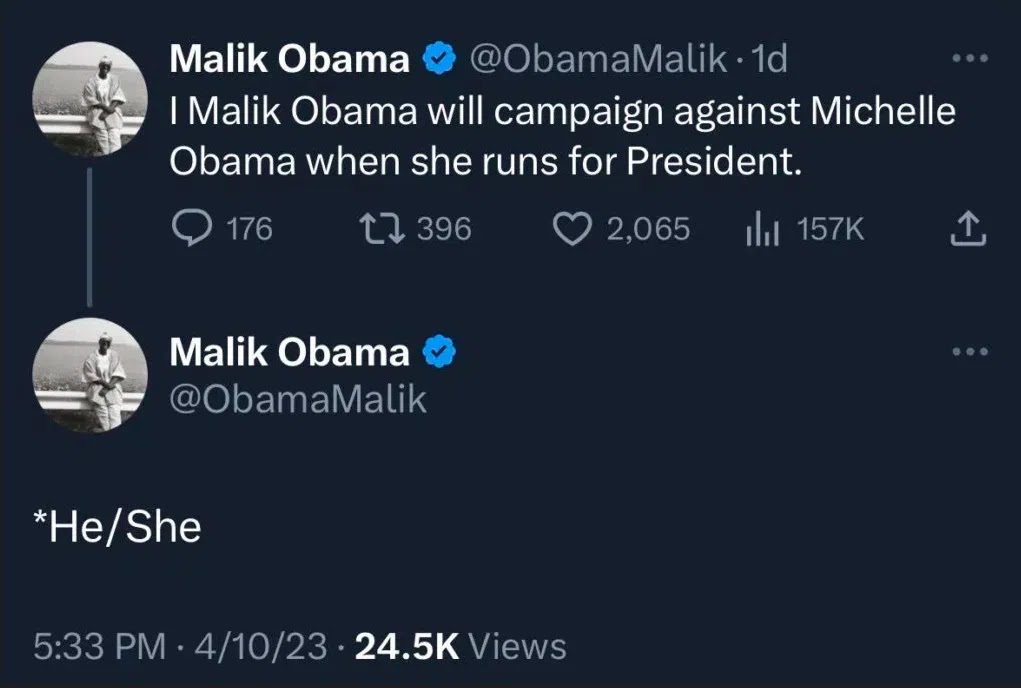Open the *He/She tweet's three-dot more menu
Image resolution: width=1021 pixels, height=688 pixels.
tap(969, 351)
